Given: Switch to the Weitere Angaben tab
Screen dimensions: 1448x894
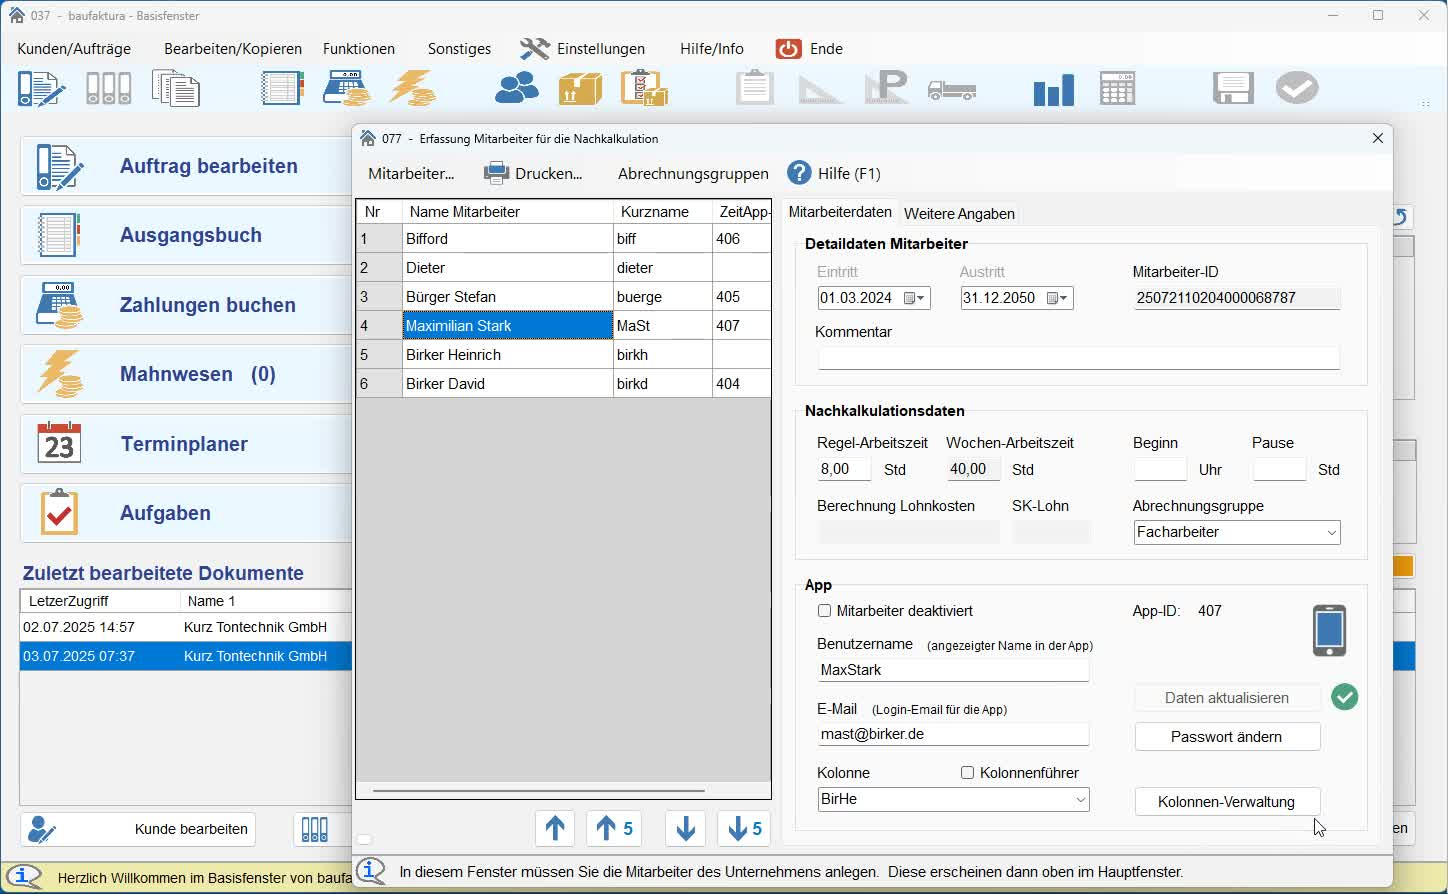Looking at the screenshot, I should coord(959,214).
